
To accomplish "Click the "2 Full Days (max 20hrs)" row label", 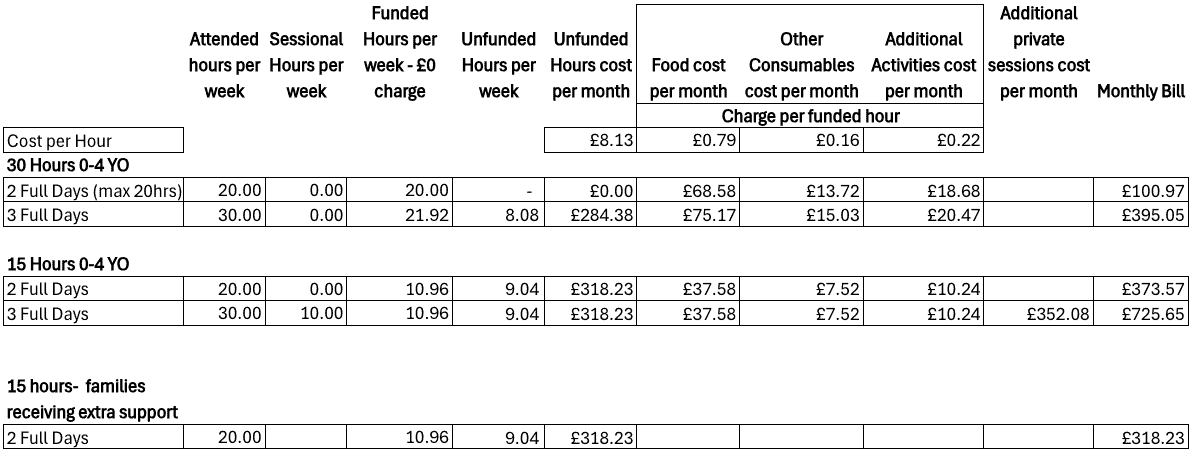I will [94, 190].
